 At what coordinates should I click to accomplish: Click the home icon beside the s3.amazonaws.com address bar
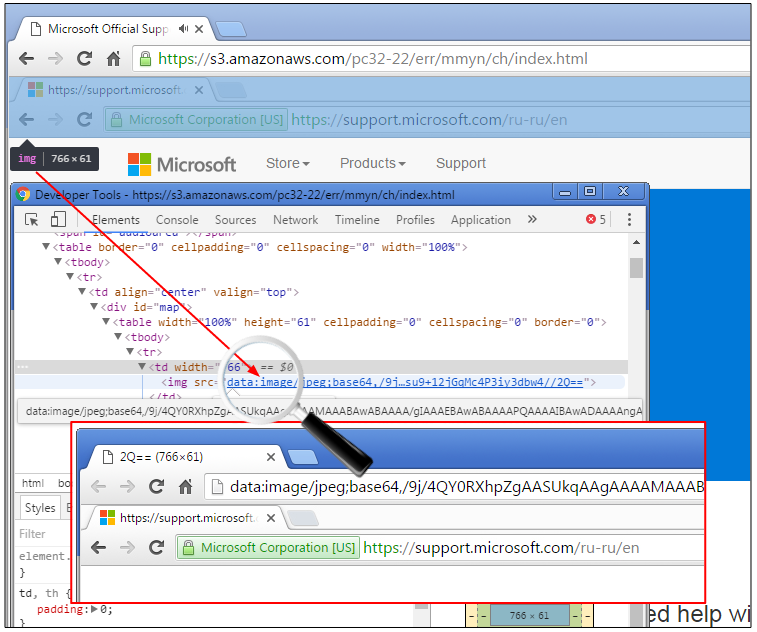pyautogui.click(x=114, y=59)
